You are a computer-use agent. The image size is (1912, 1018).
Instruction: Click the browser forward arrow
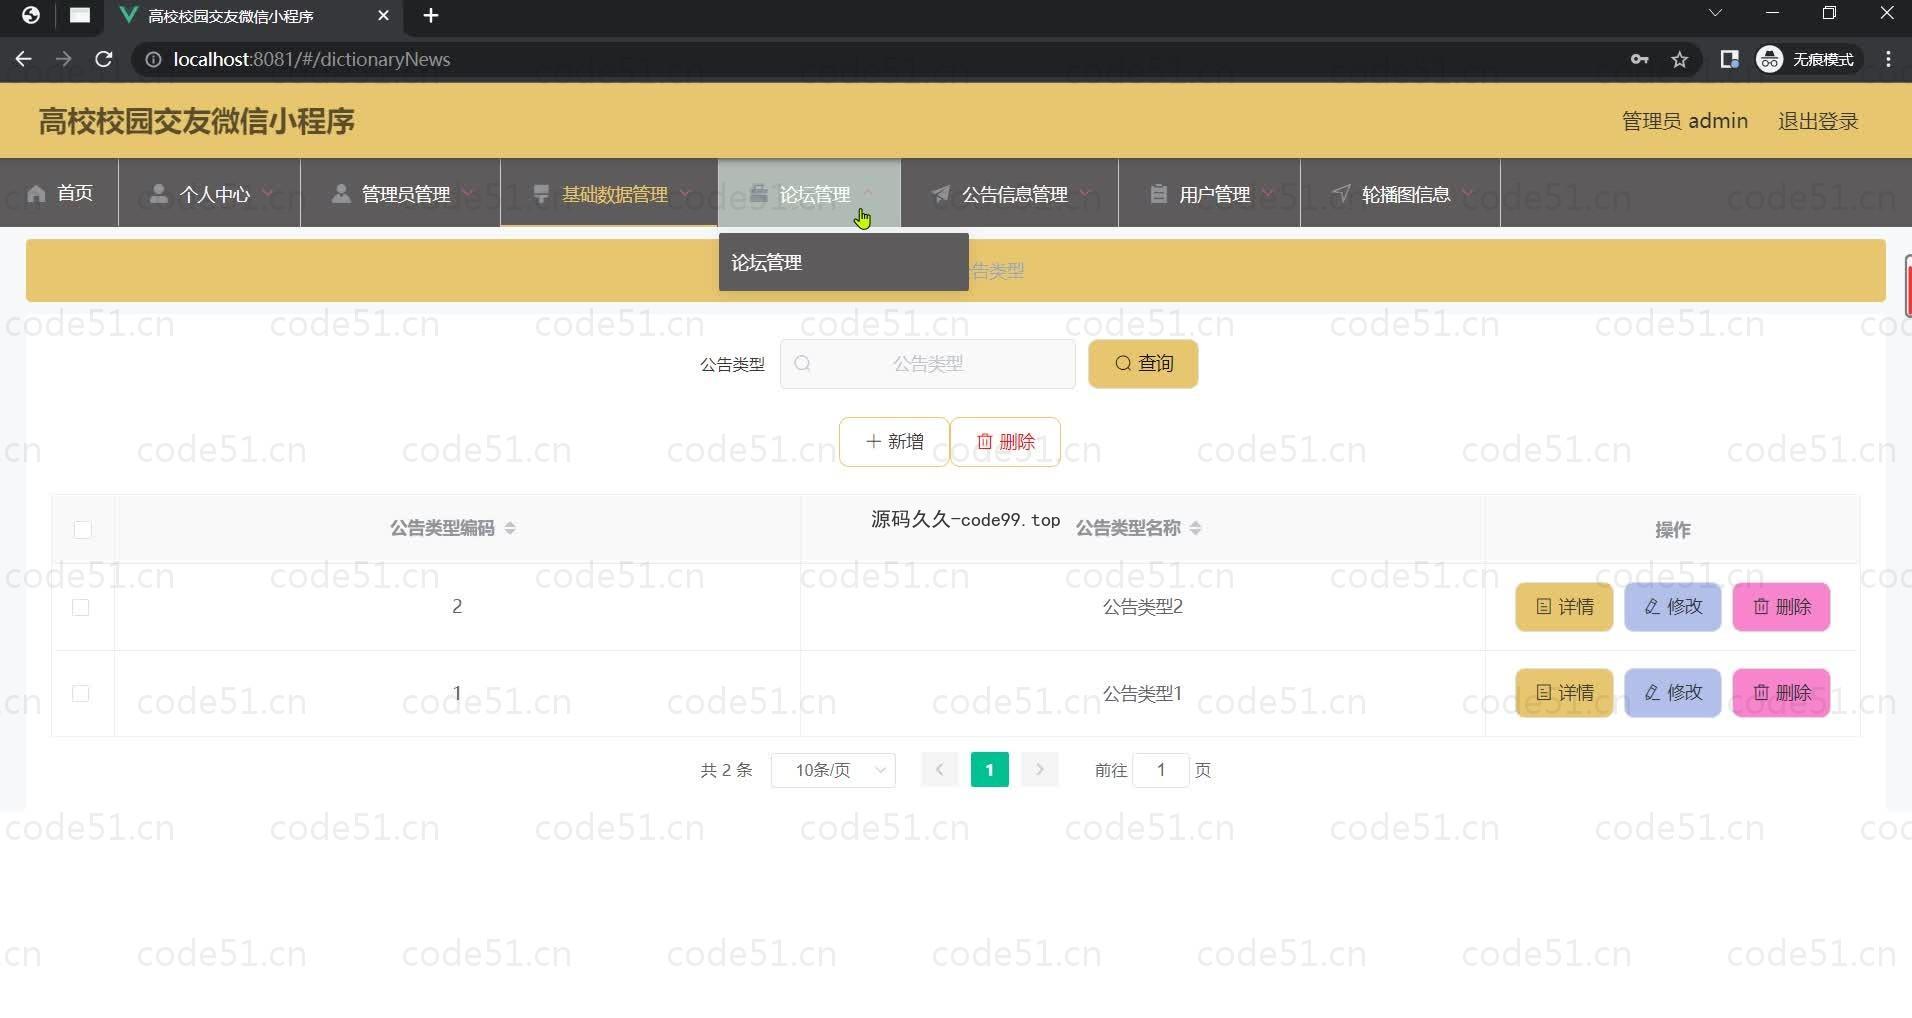tap(63, 59)
